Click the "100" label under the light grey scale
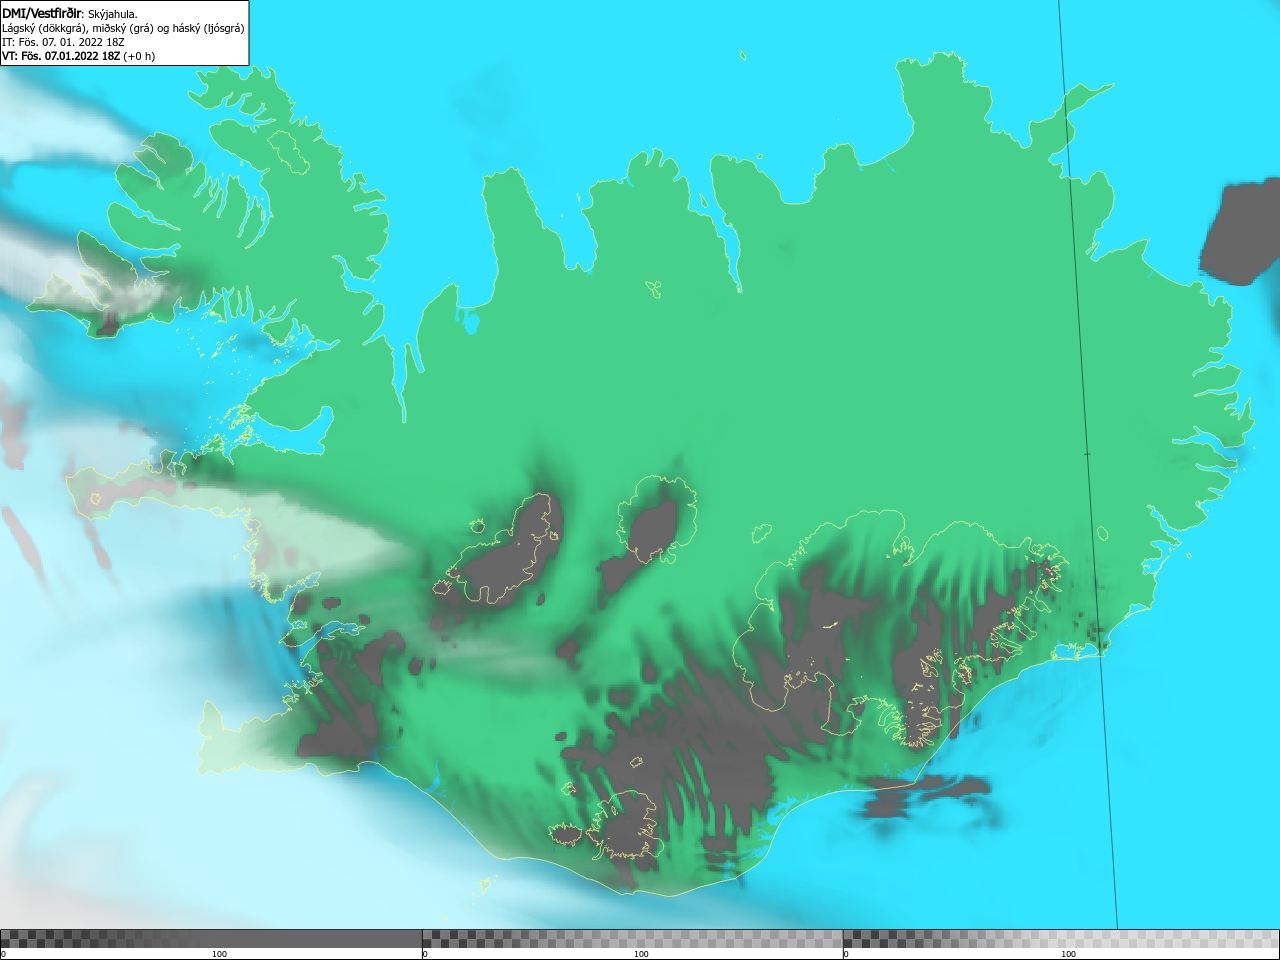 tap(1068, 954)
